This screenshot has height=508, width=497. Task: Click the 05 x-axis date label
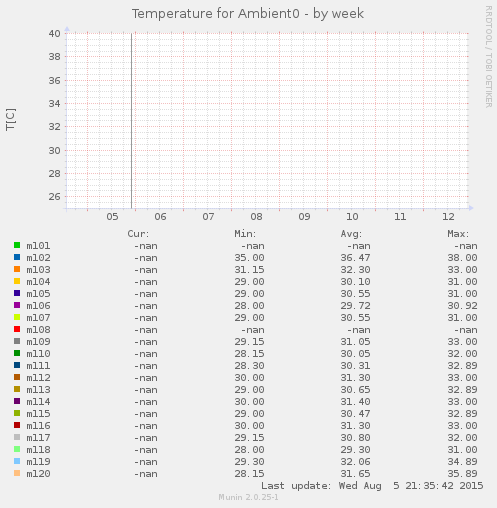pos(112,217)
